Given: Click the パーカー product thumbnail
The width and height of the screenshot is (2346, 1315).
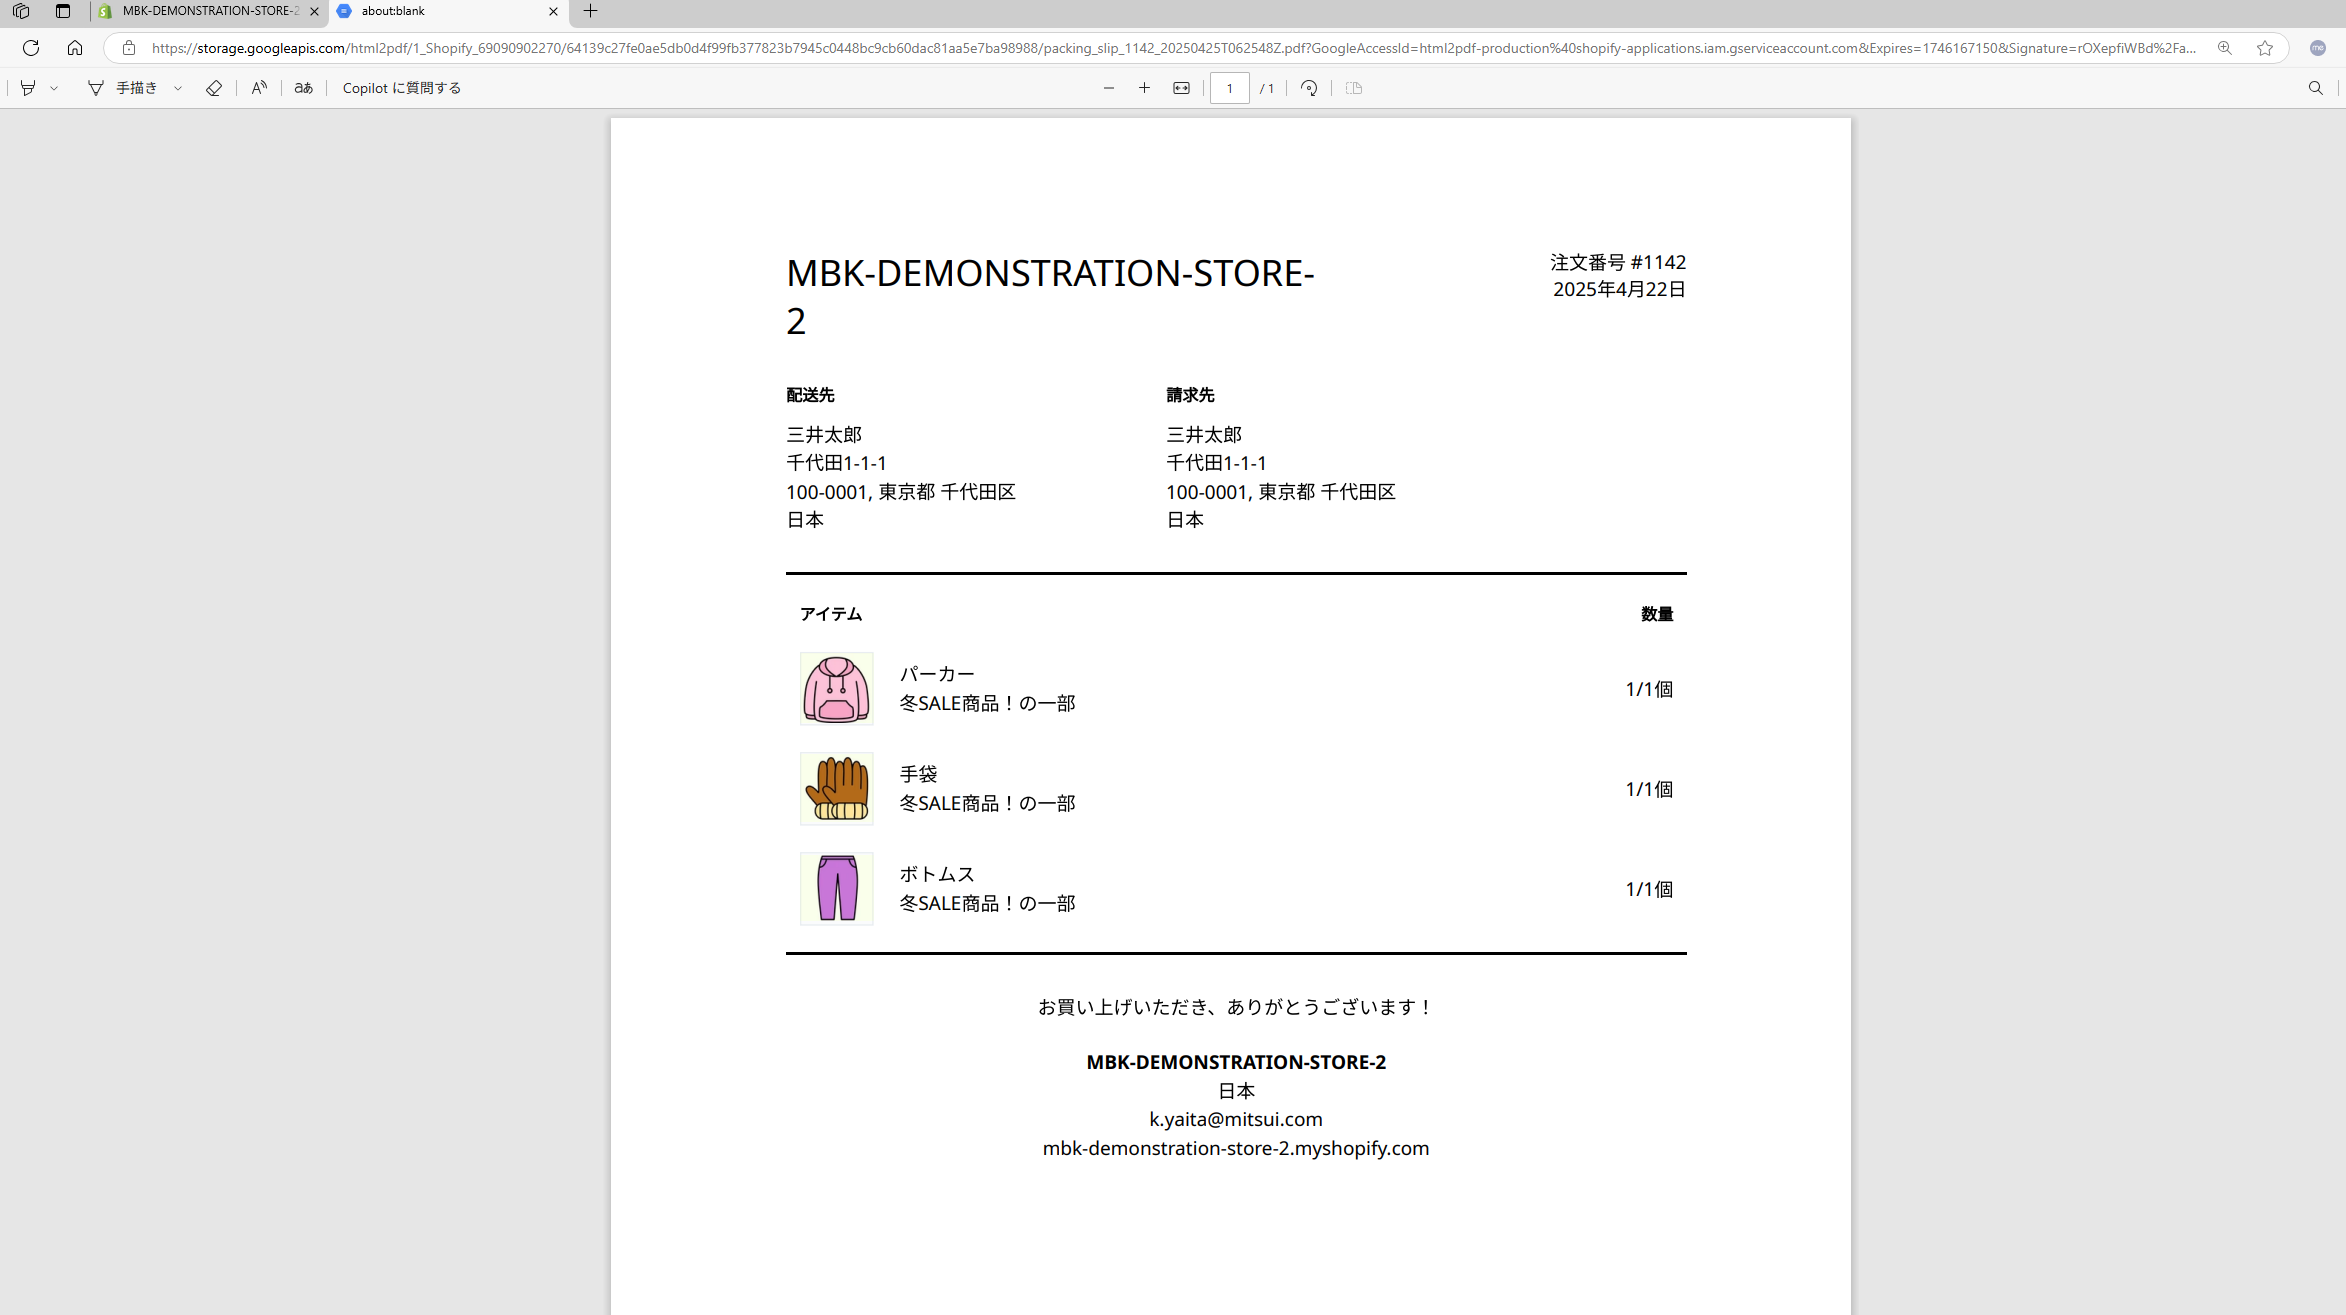Looking at the screenshot, I should (x=836, y=689).
